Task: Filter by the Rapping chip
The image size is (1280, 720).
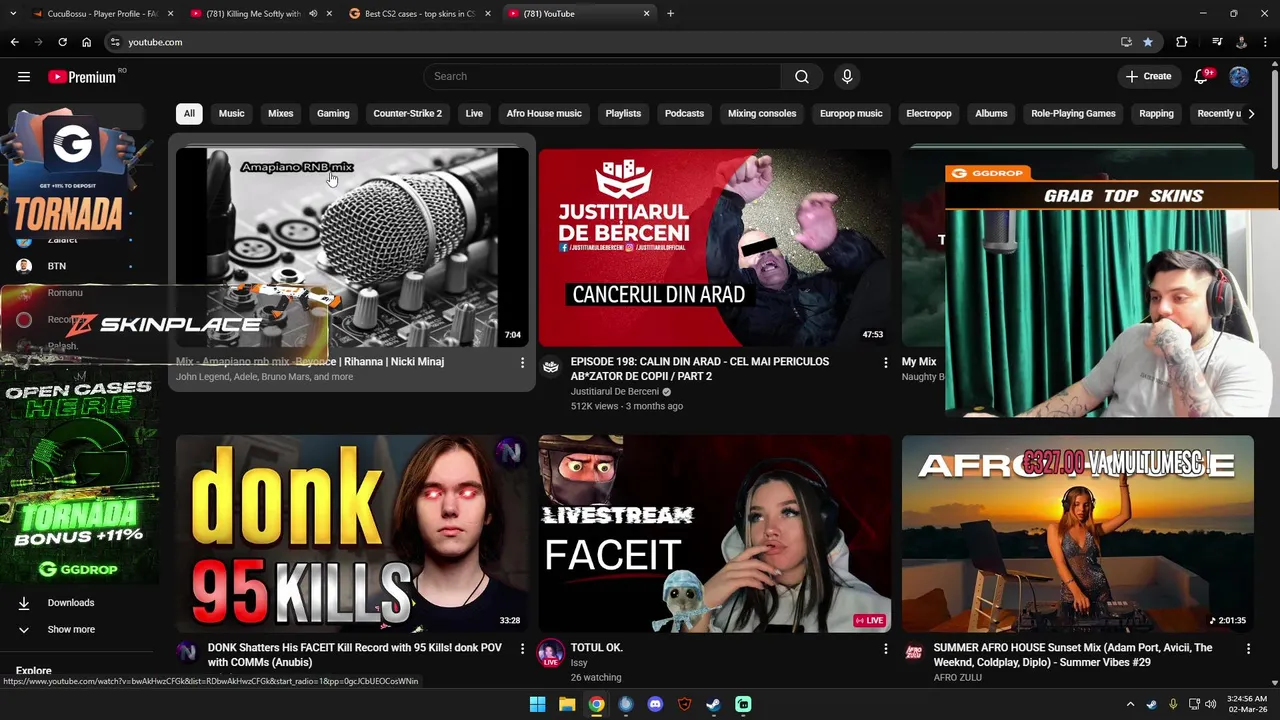Action: (1156, 114)
